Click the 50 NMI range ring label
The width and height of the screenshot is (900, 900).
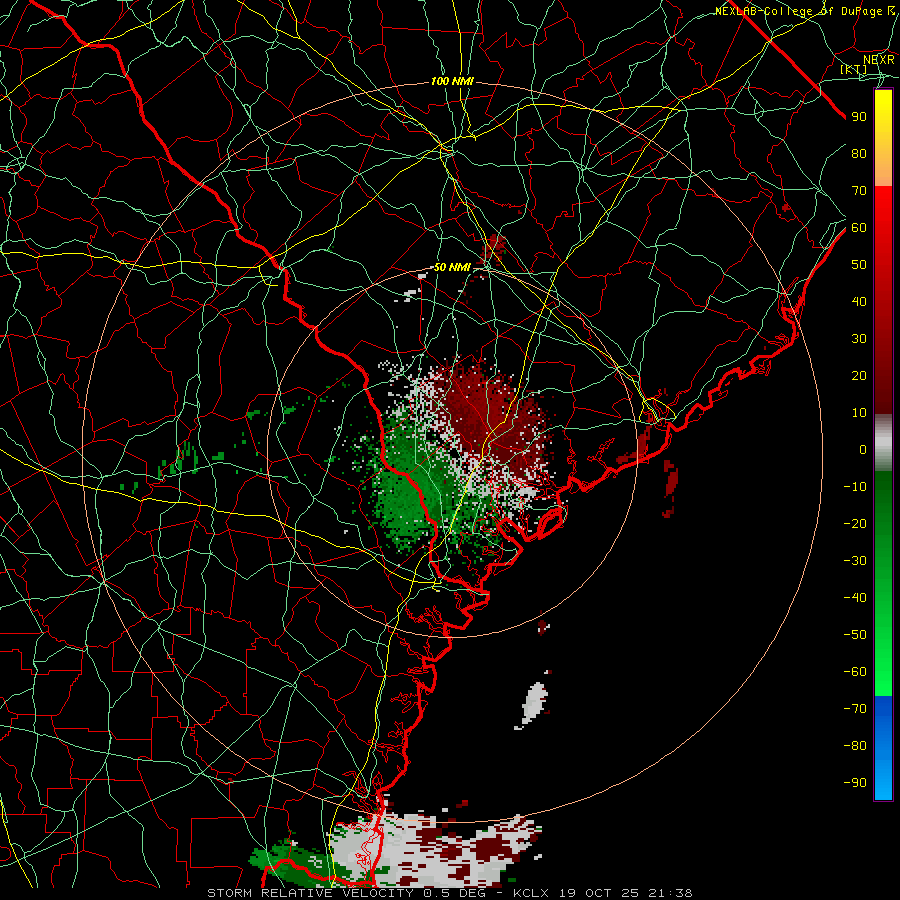coord(452,267)
